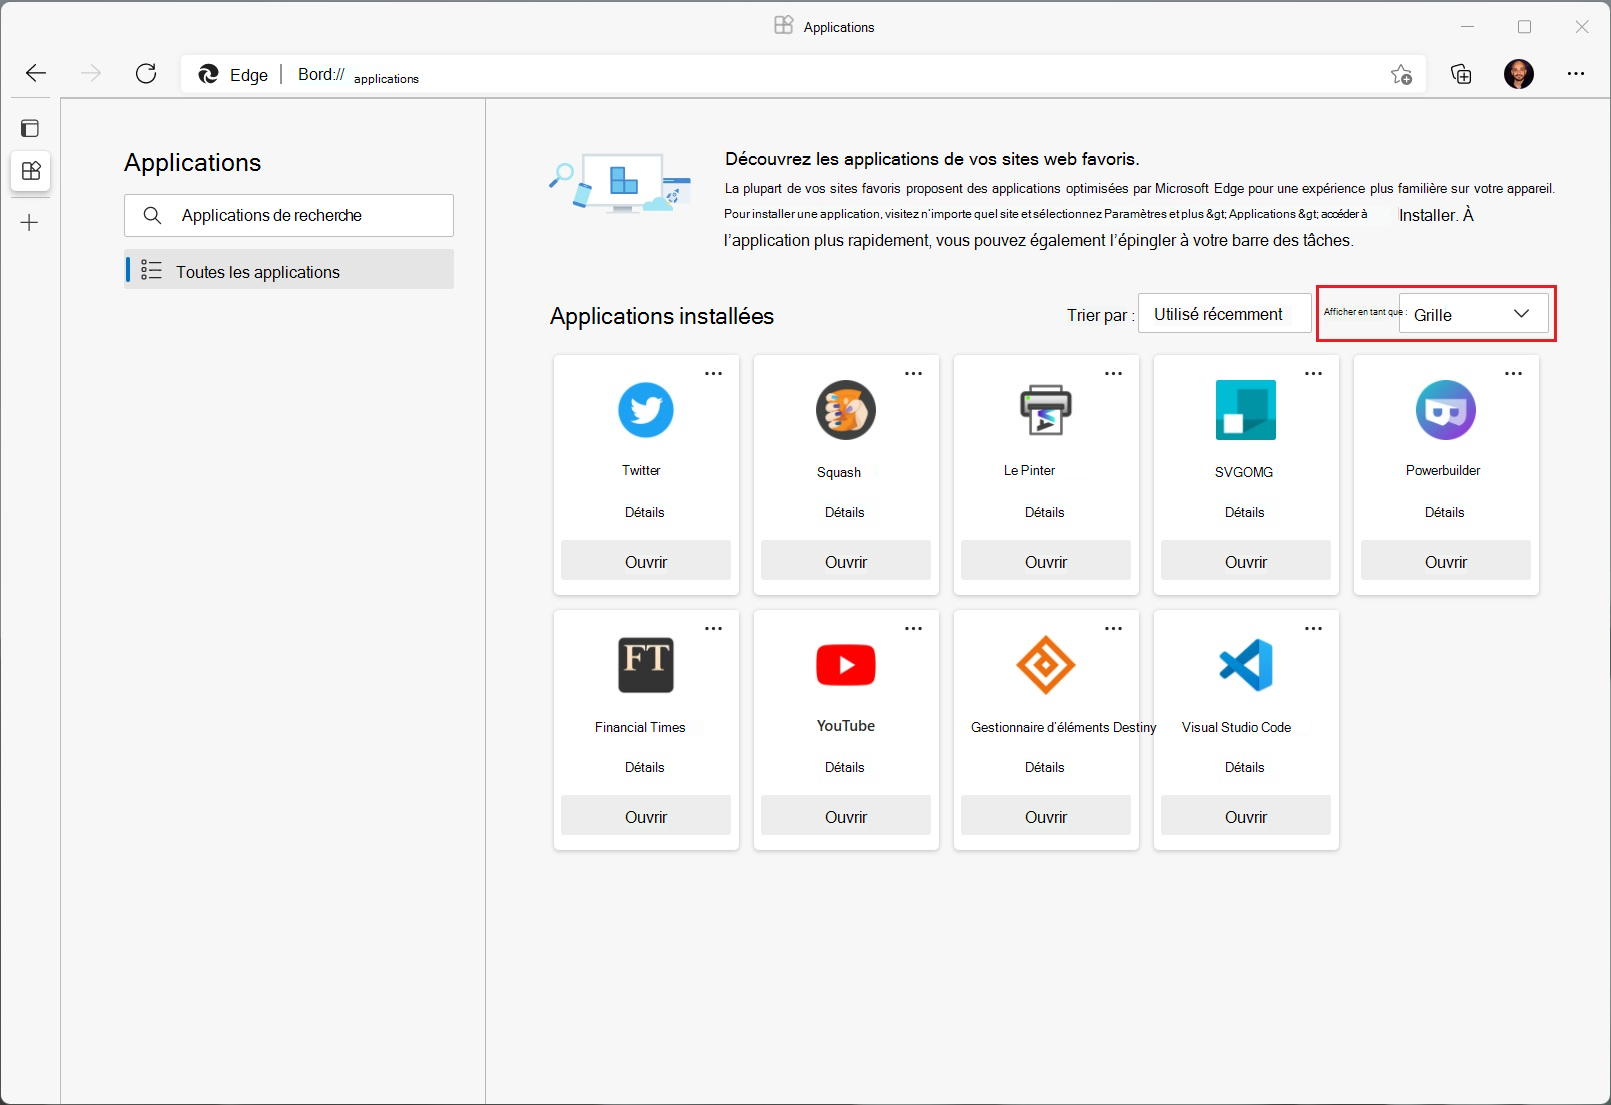Image resolution: width=1611 pixels, height=1105 pixels.
Task: Click the Destiny item manager icon
Action: point(1046,665)
